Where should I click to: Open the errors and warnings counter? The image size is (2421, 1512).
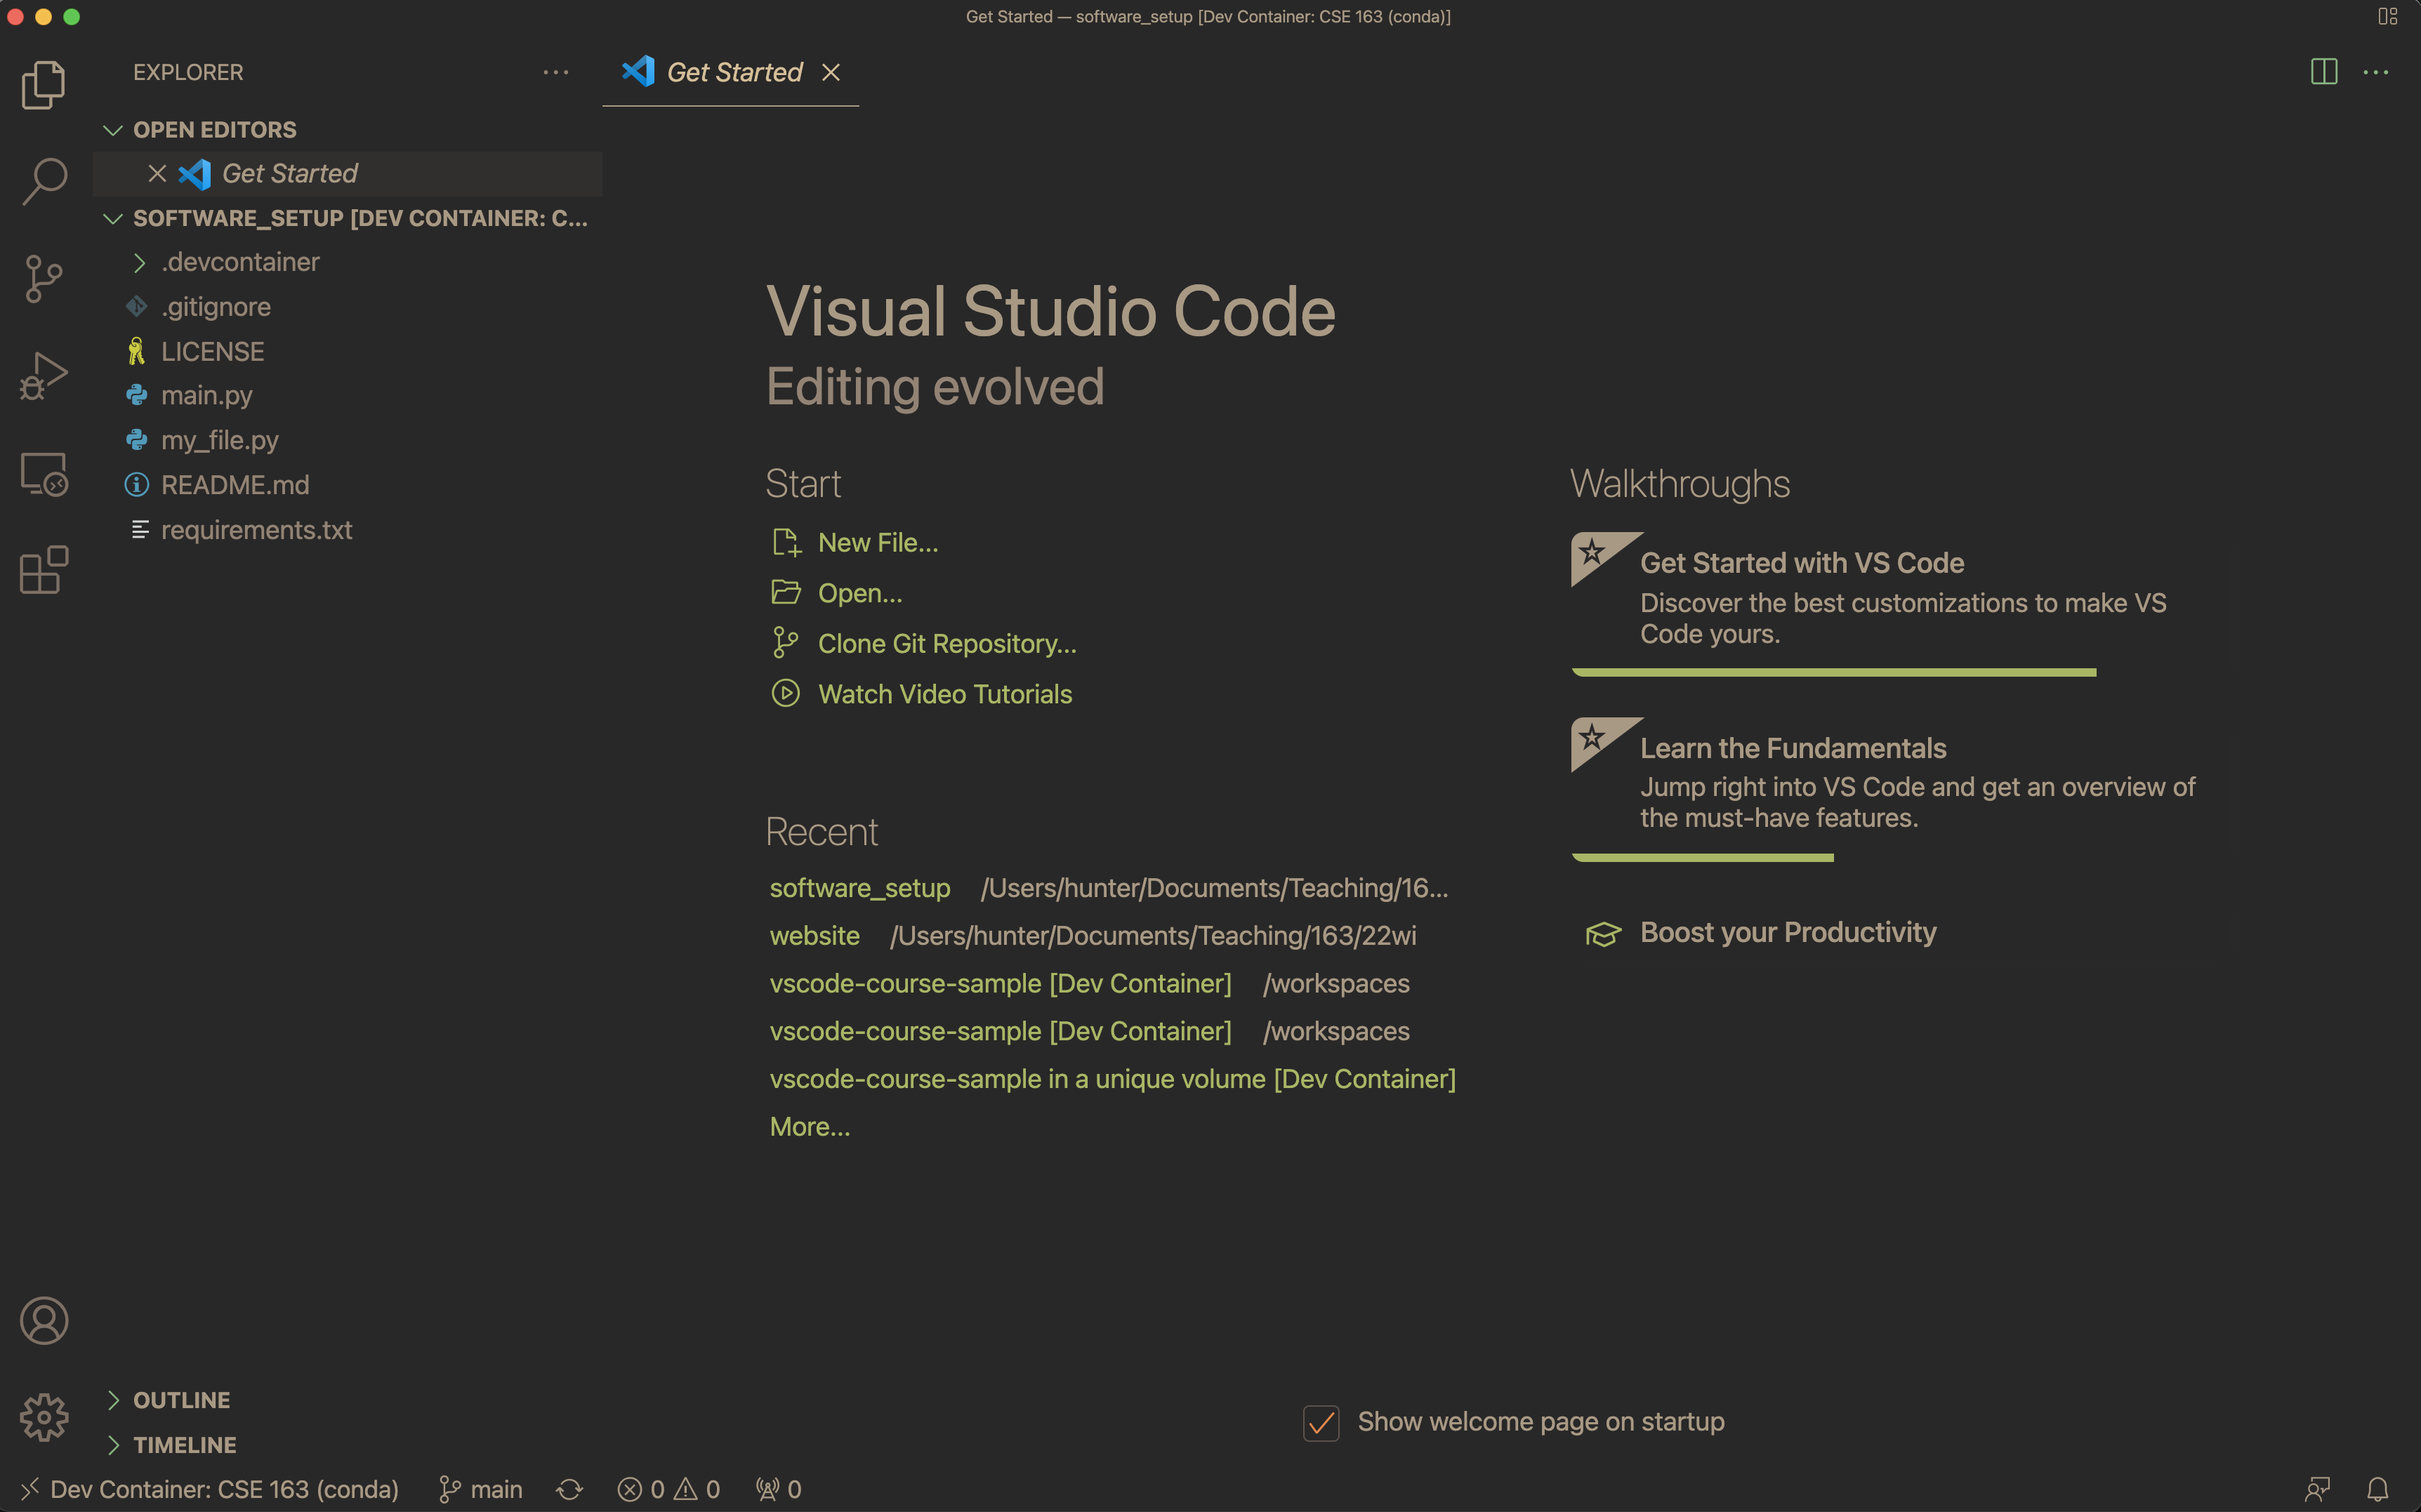(x=668, y=1489)
